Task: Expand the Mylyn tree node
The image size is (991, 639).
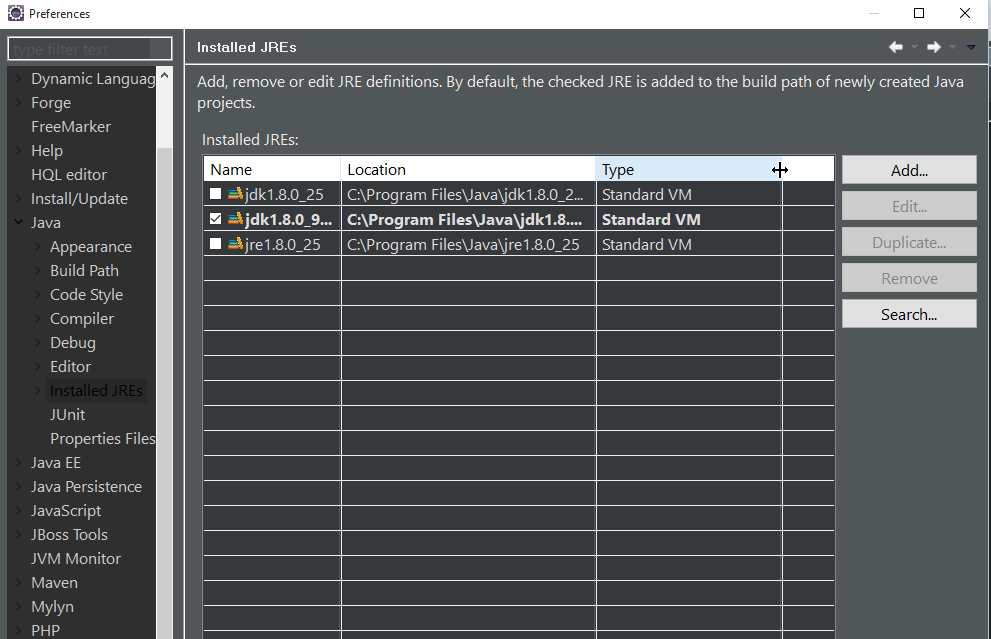Action: [x=18, y=607]
